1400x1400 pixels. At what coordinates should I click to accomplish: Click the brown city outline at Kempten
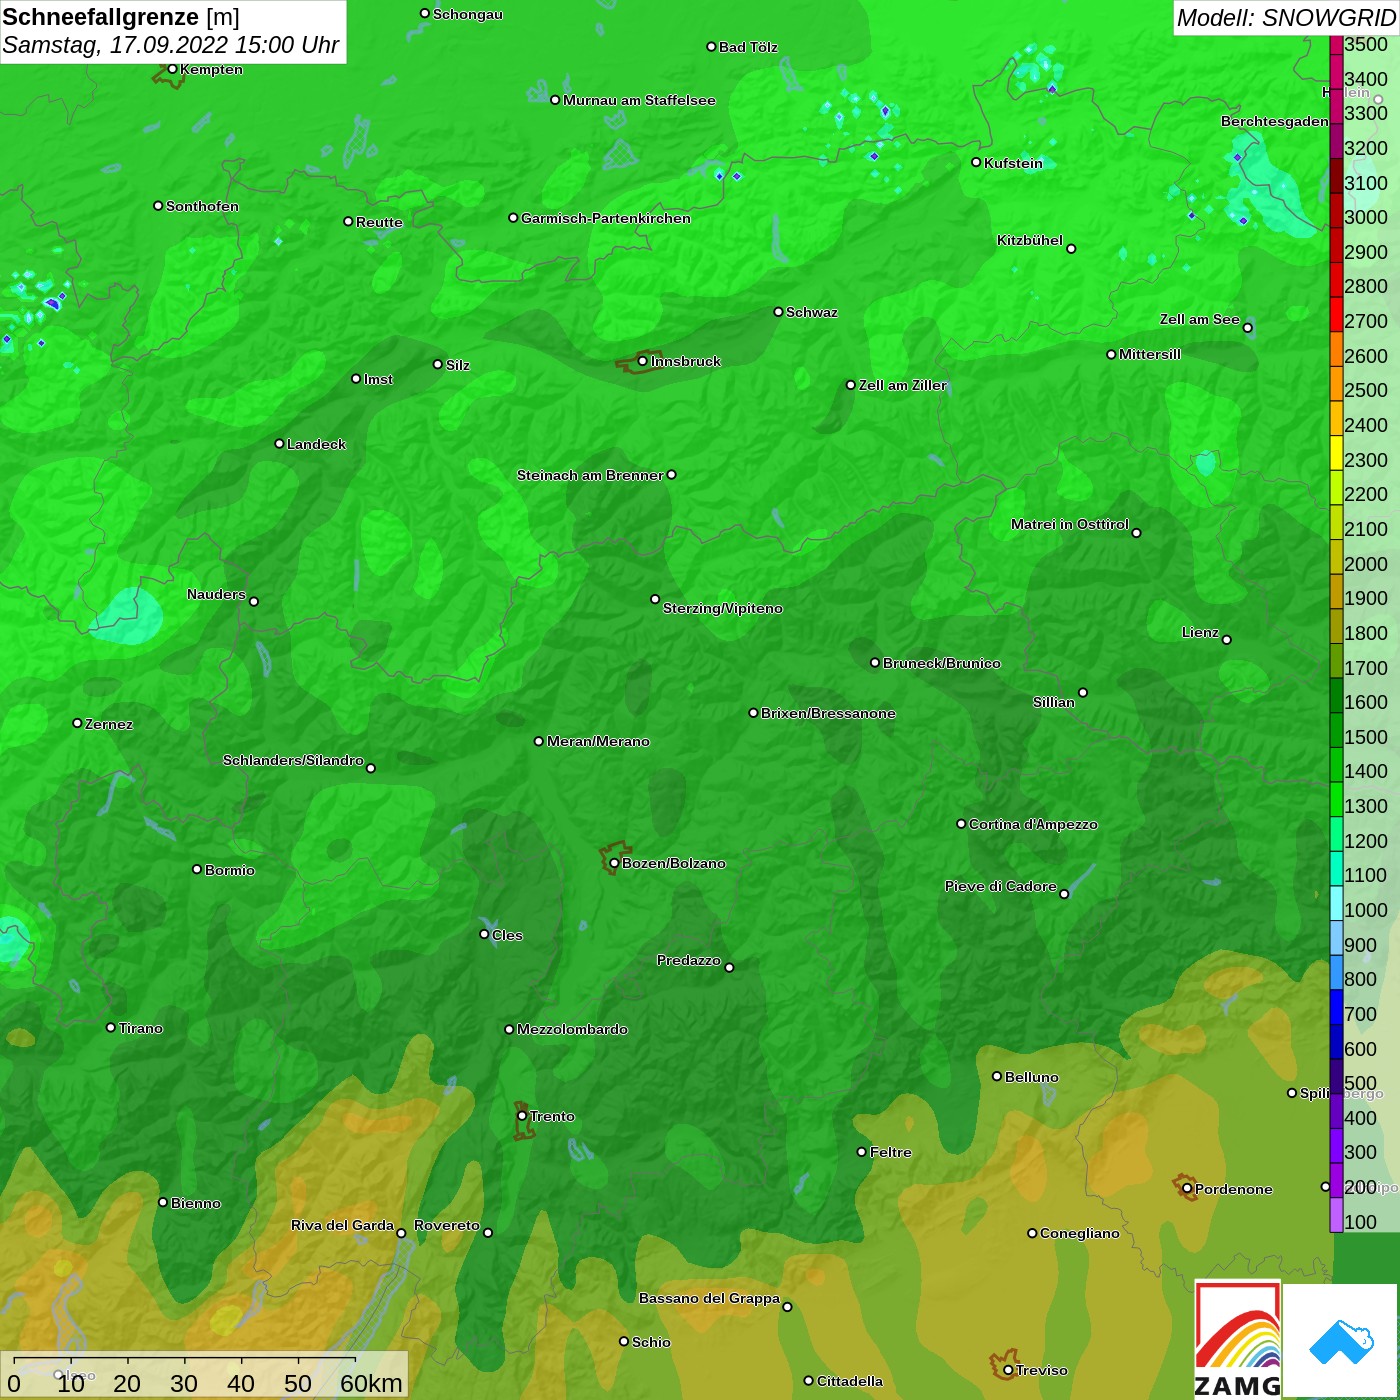pyautogui.click(x=168, y=75)
